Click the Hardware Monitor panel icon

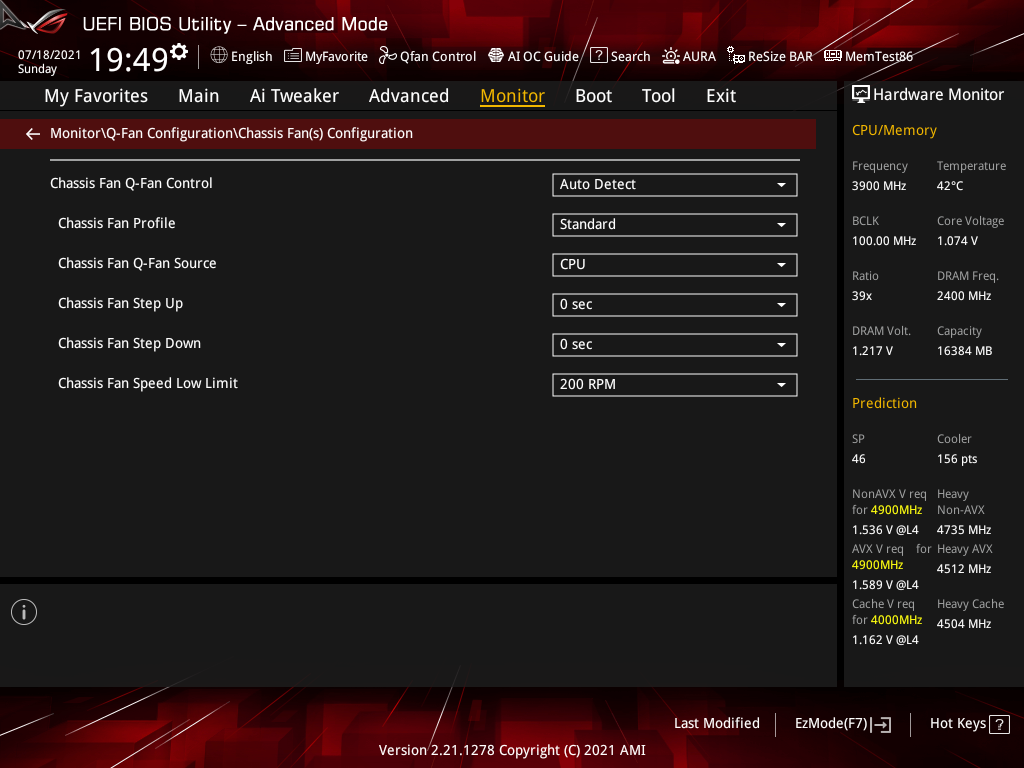(861, 93)
